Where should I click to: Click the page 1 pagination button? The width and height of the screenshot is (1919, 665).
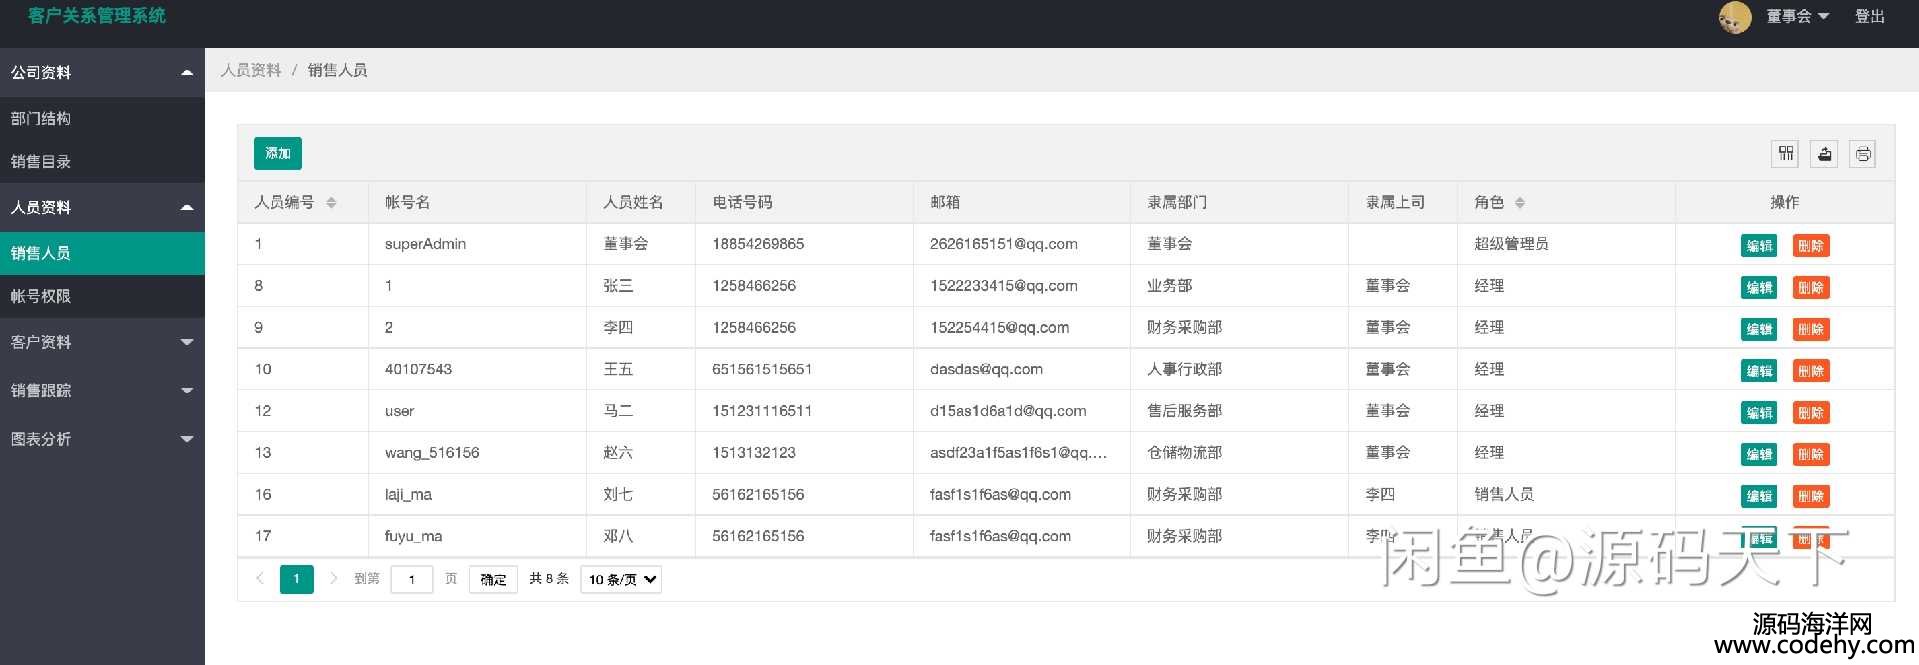point(296,579)
